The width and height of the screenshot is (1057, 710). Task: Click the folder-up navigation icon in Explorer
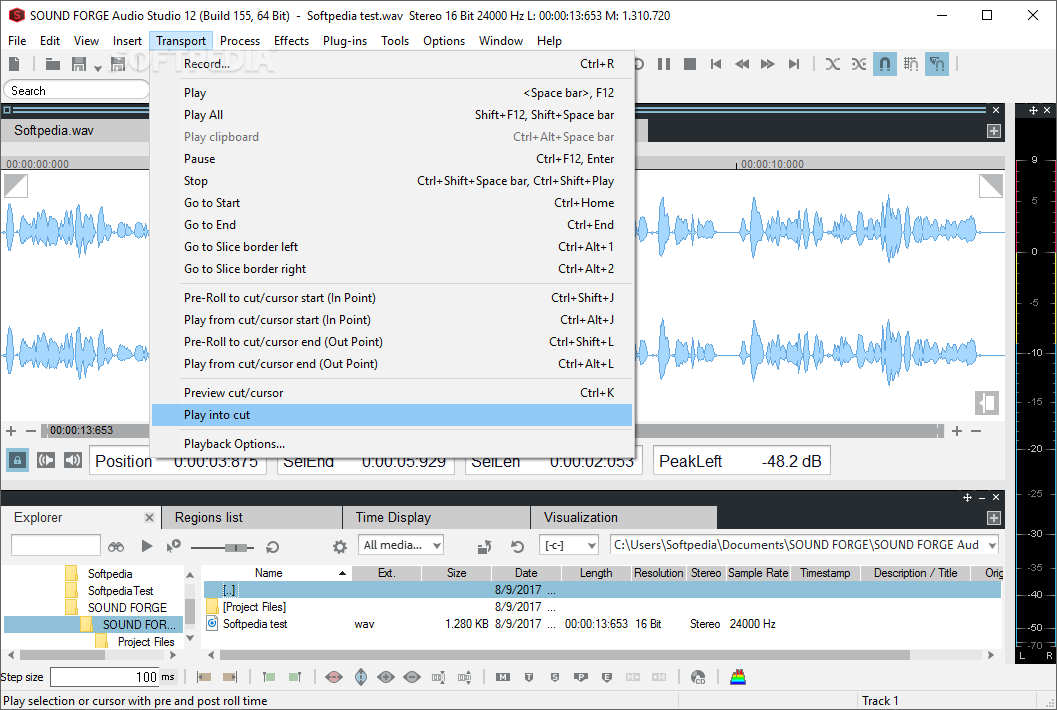[484, 546]
